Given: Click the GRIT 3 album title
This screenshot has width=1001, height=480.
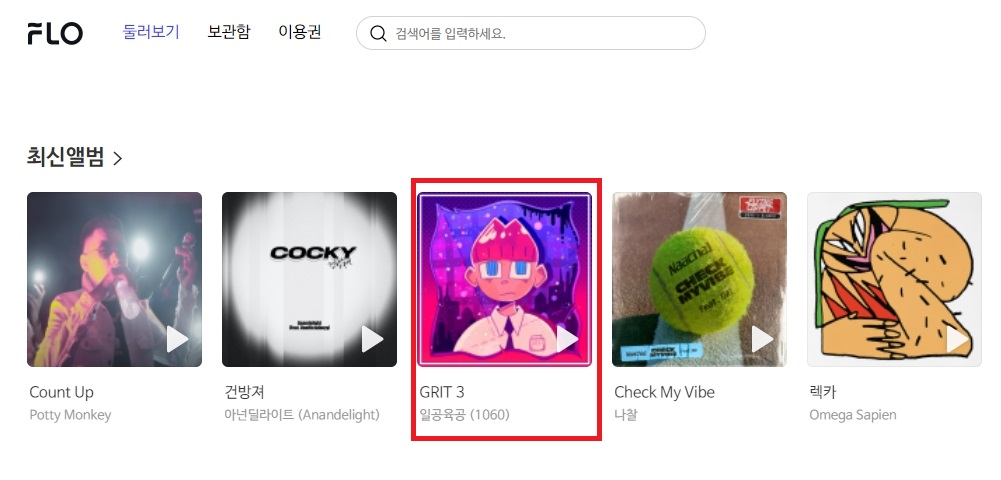Looking at the screenshot, I should [x=442, y=392].
